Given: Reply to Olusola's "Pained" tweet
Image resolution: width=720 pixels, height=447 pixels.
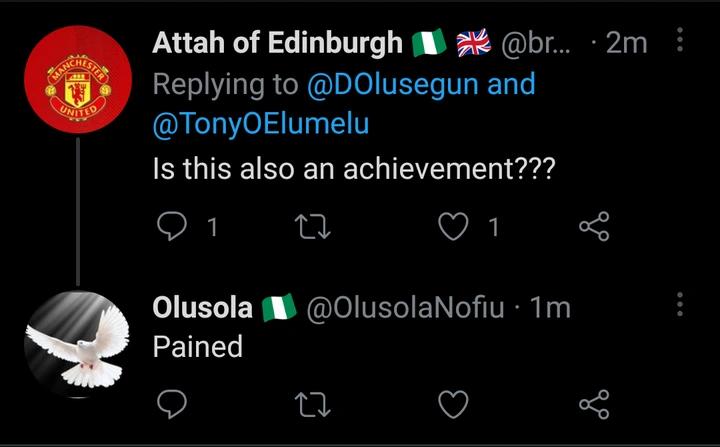Looking at the screenshot, I should (172, 404).
